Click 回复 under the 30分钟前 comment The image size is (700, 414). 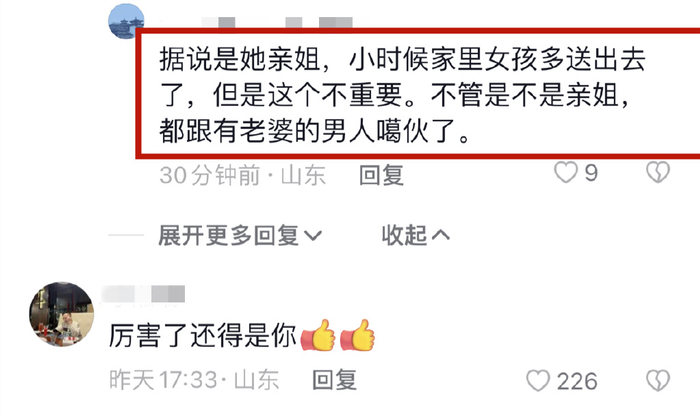382,175
